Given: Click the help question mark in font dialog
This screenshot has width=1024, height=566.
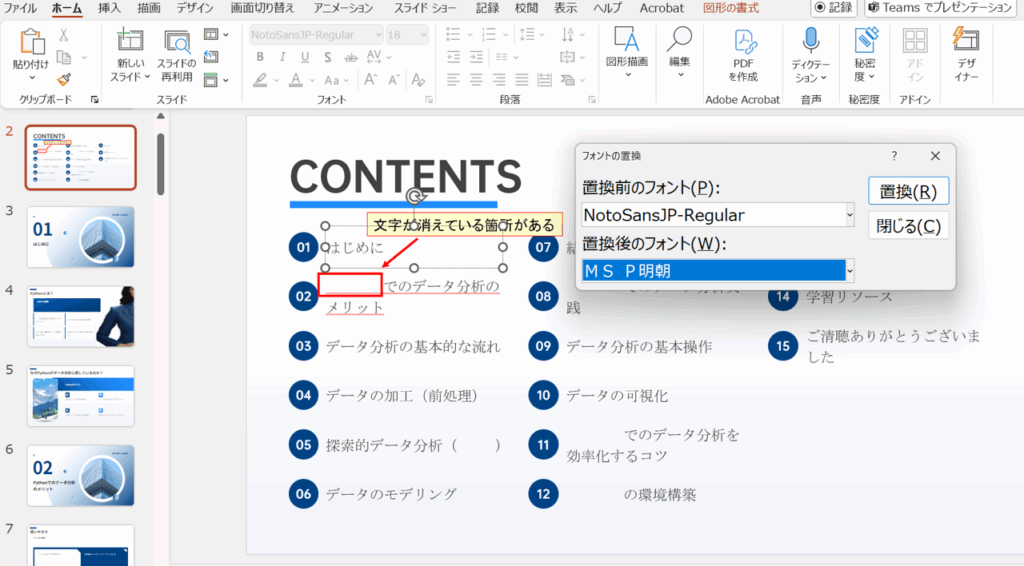Looking at the screenshot, I should coord(894,156).
